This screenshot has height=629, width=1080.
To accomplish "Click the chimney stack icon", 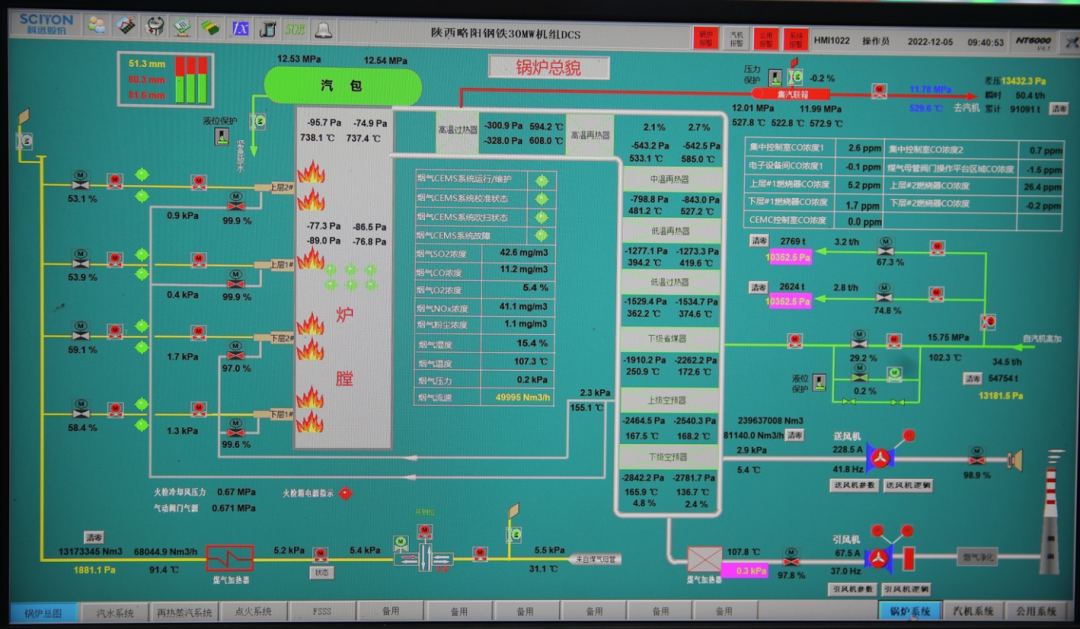I will pyautogui.click(x=1048, y=520).
